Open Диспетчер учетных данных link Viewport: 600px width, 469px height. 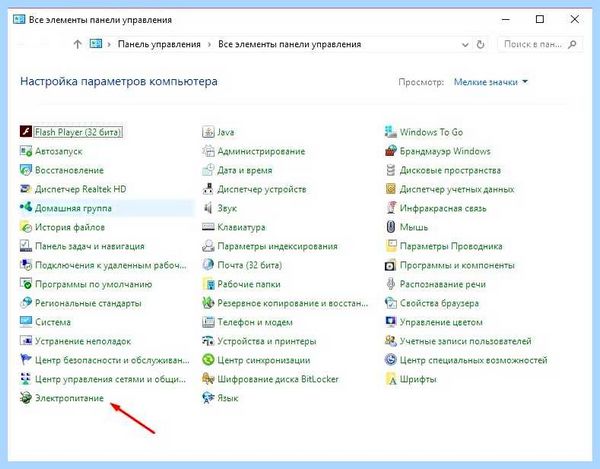point(457,189)
